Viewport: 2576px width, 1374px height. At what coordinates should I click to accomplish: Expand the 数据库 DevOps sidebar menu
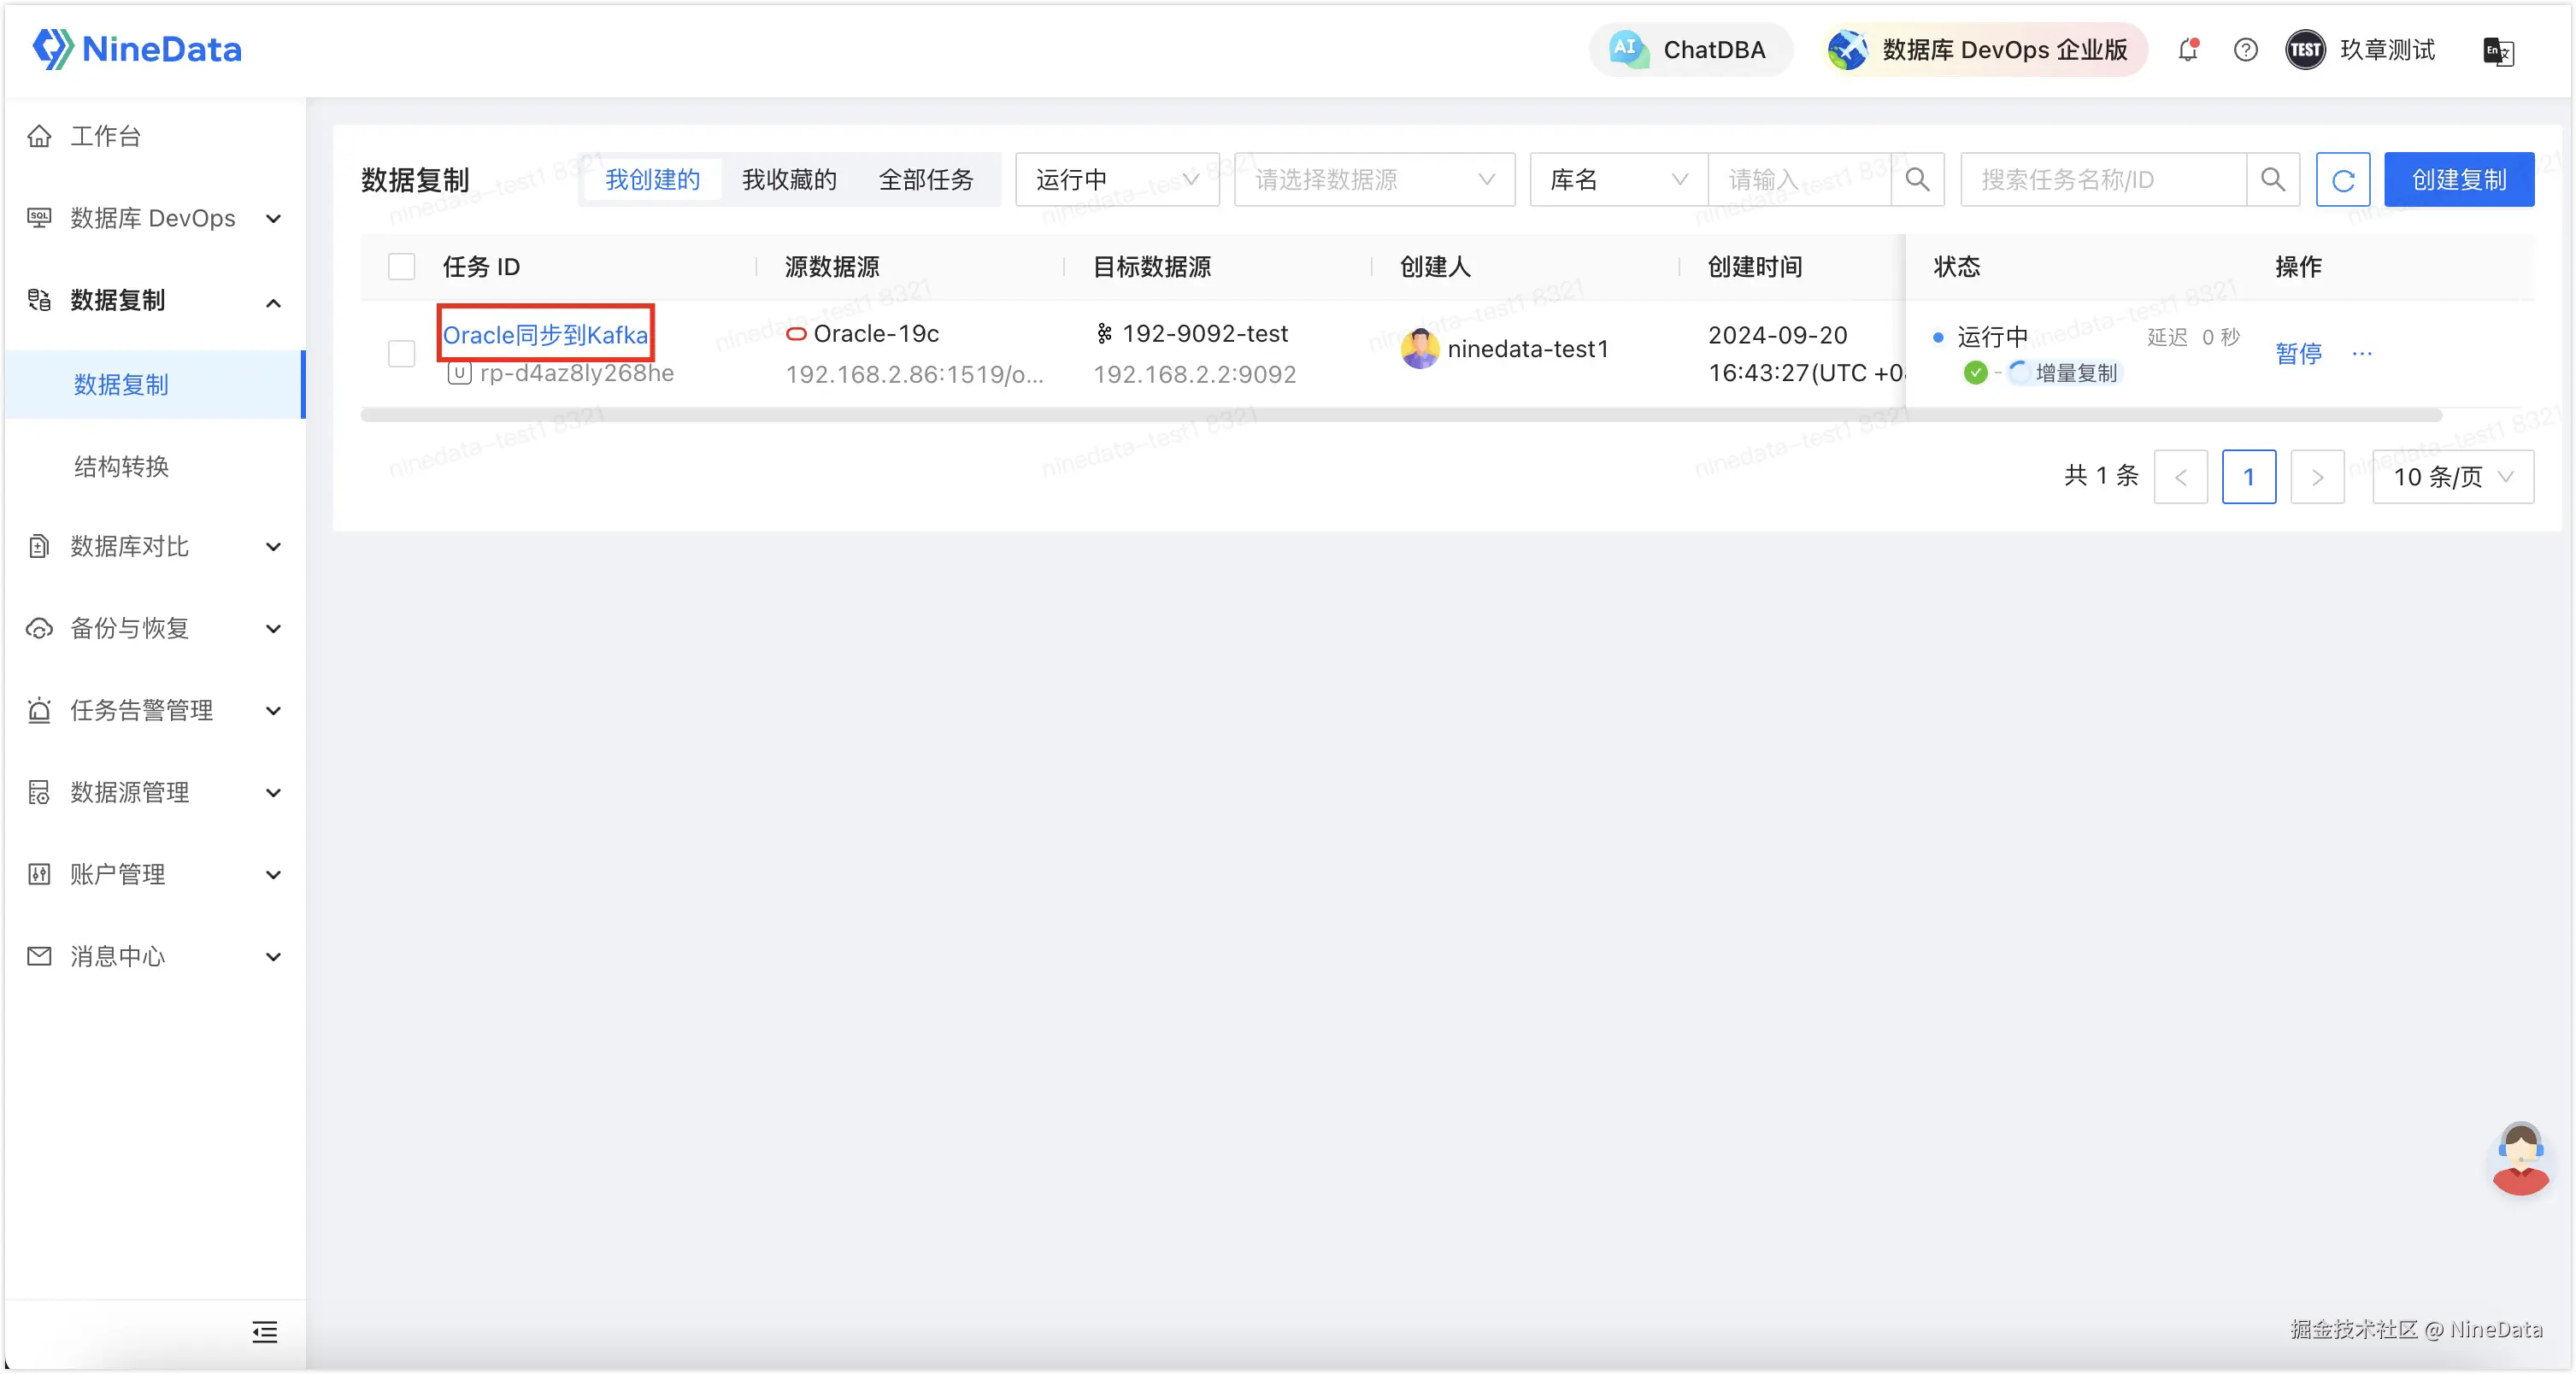(153, 218)
